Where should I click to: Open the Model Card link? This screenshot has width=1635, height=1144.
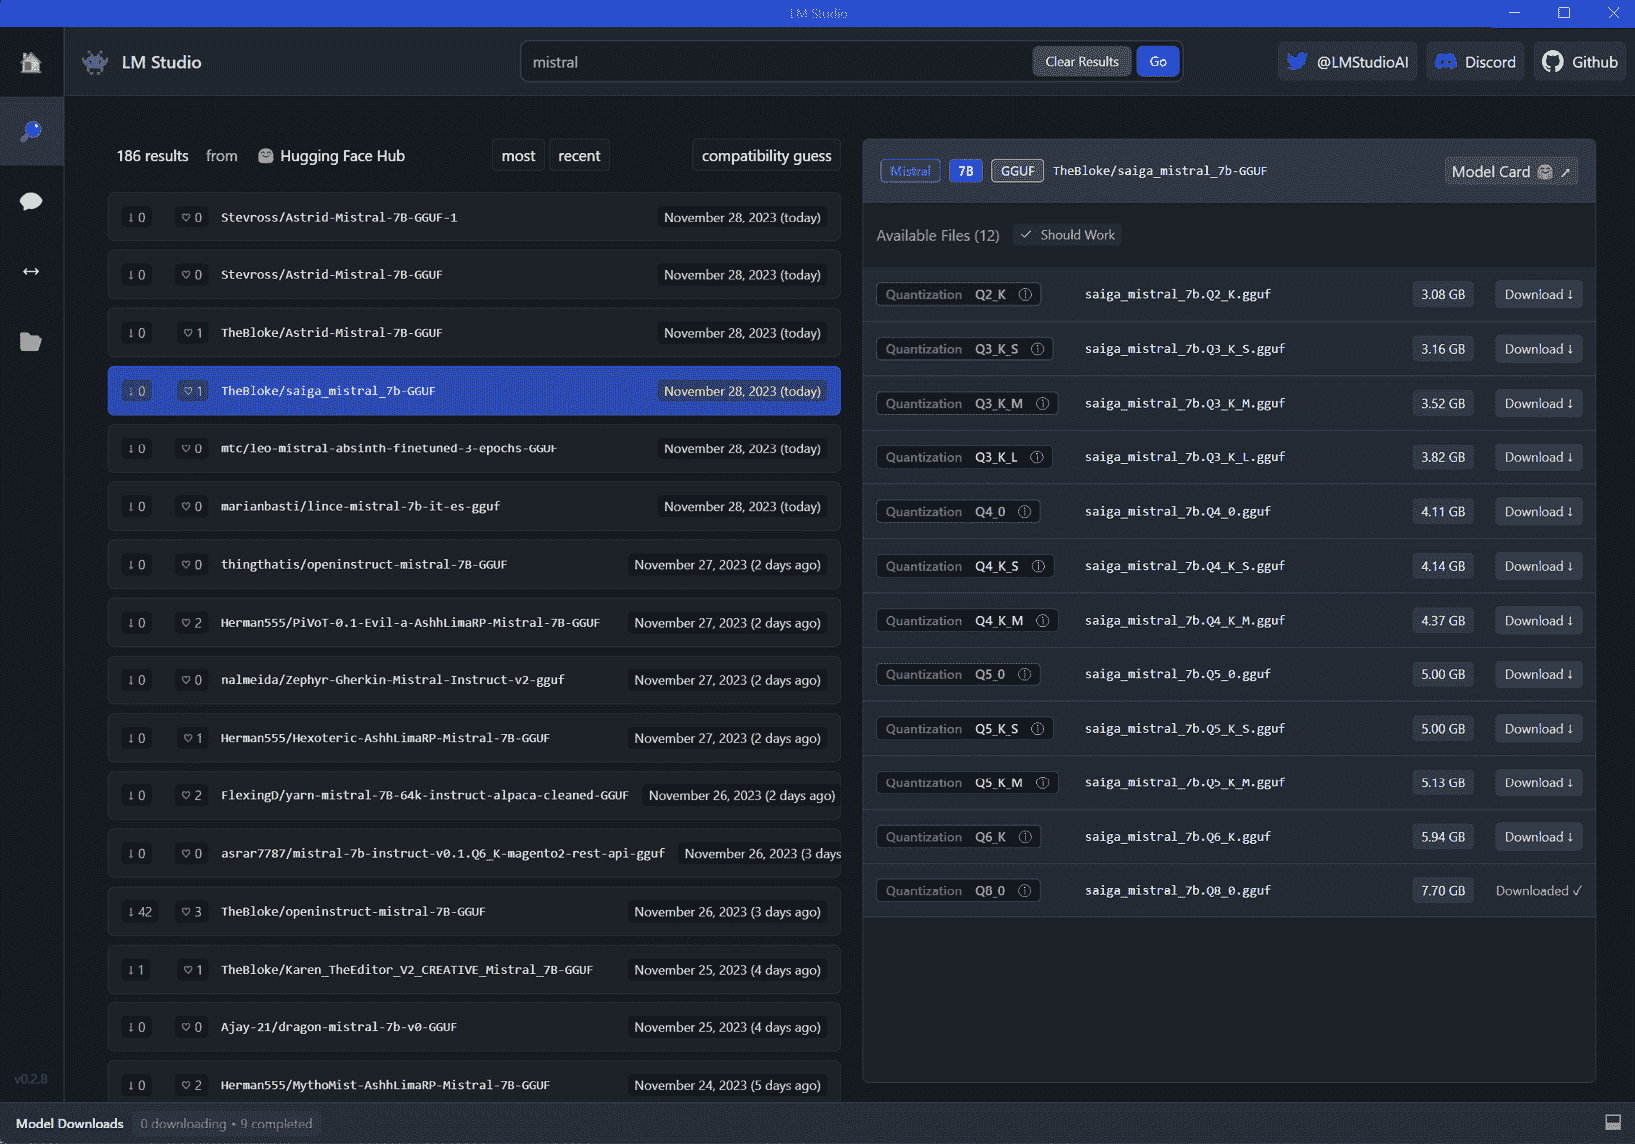pos(1511,172)
